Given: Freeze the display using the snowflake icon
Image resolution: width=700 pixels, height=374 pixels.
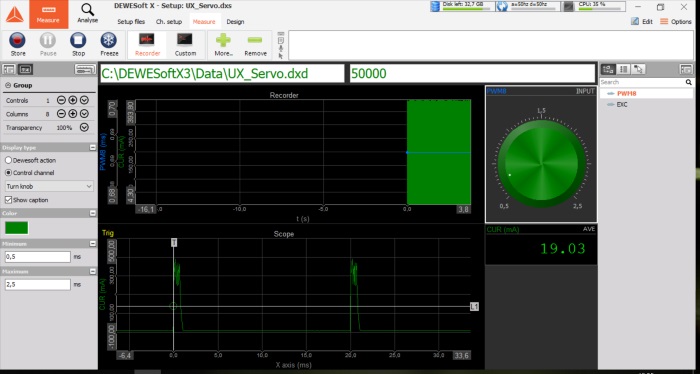Looking at the screenshot, I should click(x=108, y=41).
